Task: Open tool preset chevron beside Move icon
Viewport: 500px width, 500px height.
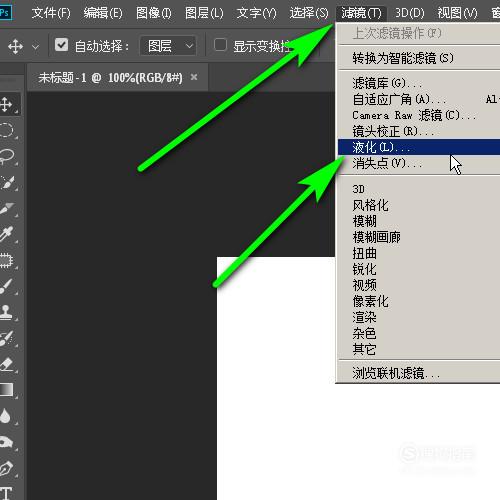Action: 35,46
